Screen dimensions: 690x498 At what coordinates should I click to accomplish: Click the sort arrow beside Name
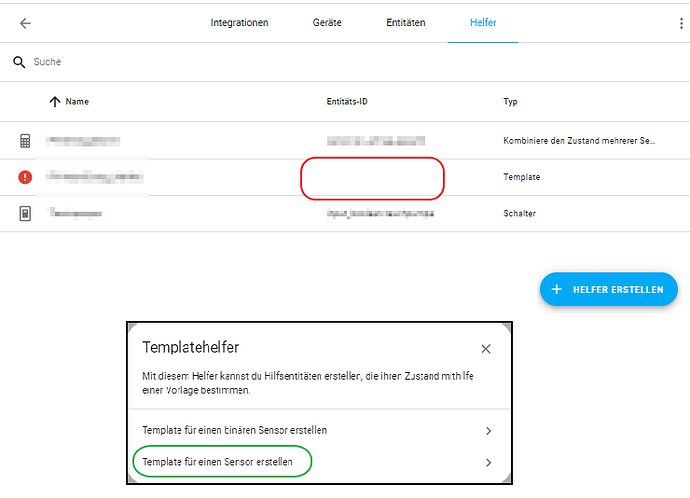[54, 102]
